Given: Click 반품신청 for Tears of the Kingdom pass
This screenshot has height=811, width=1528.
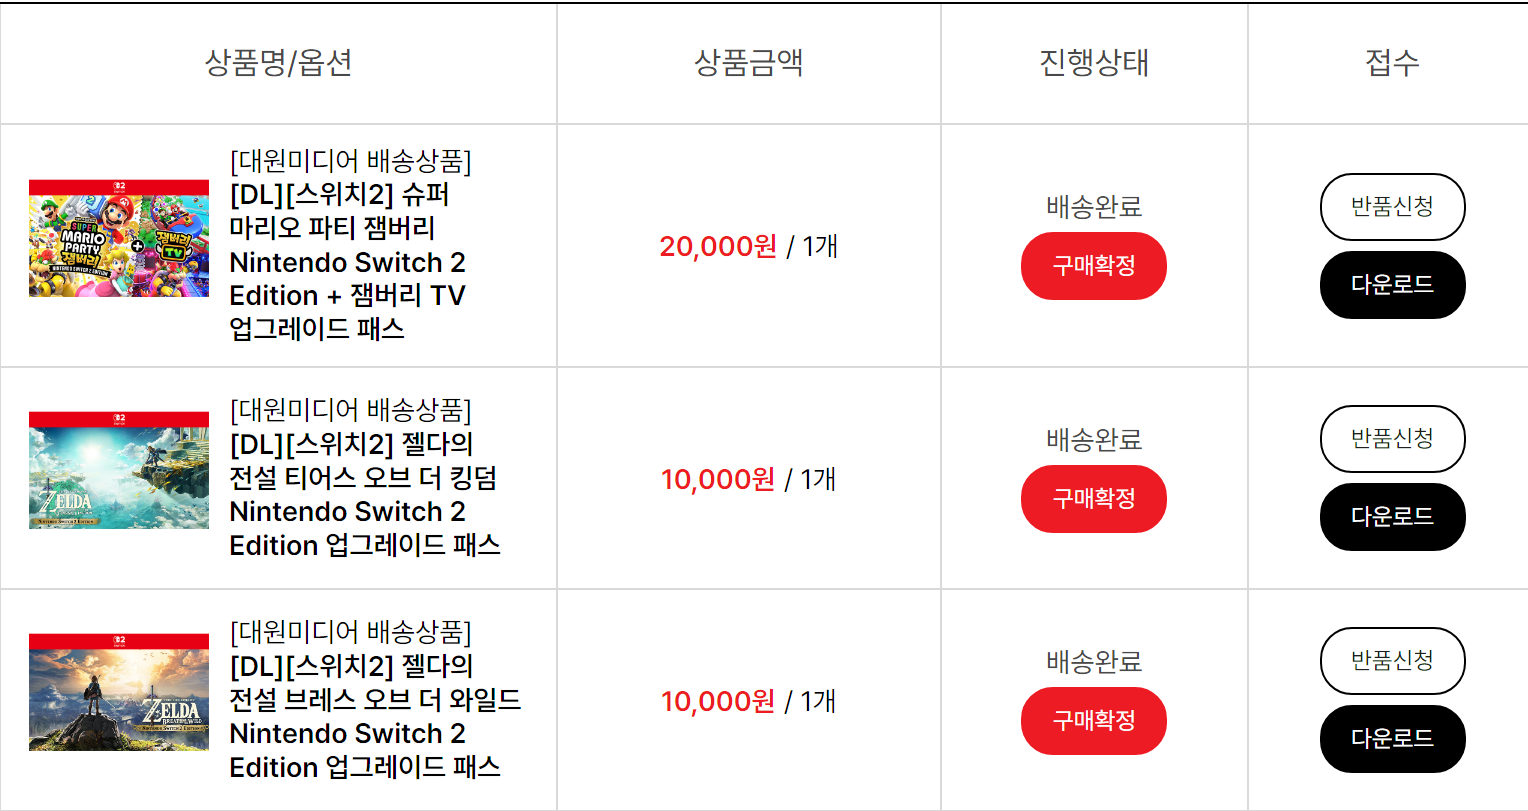Looking at the screenshot, I should click(1392, 438).
